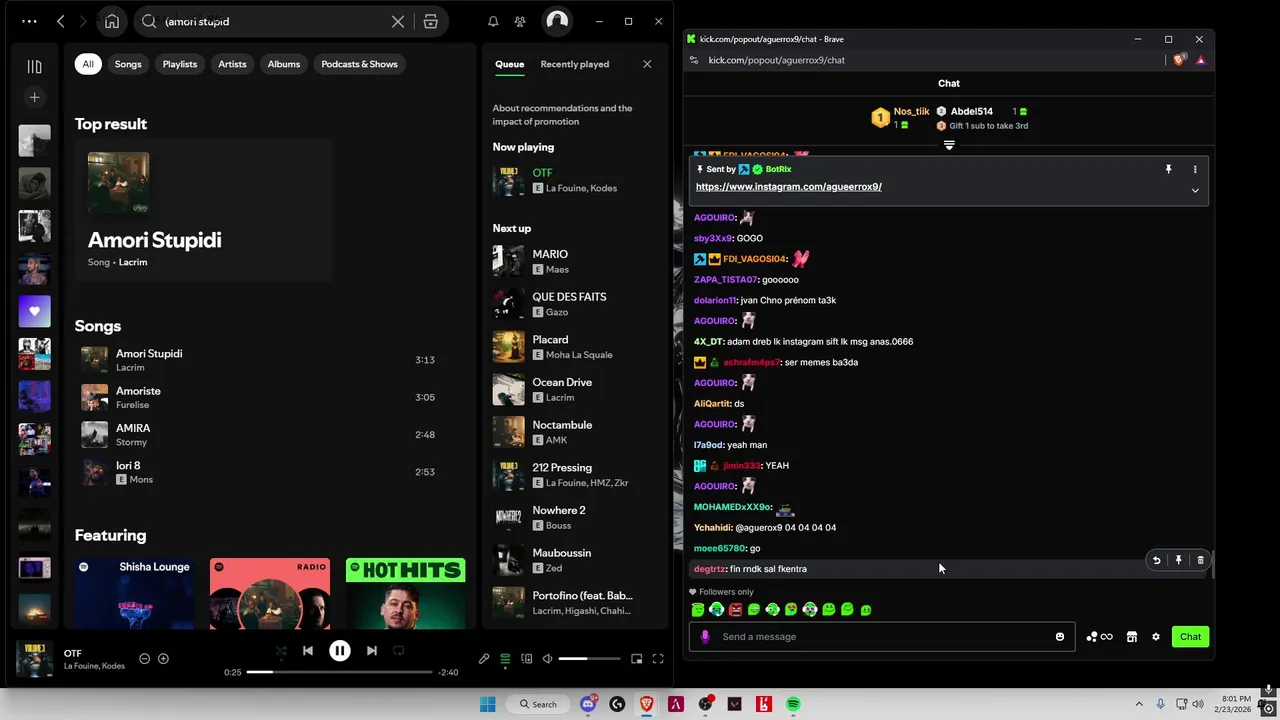The image size is (1280, 720).
Task: Skip to next track
Action: click(x=372, y=651)
